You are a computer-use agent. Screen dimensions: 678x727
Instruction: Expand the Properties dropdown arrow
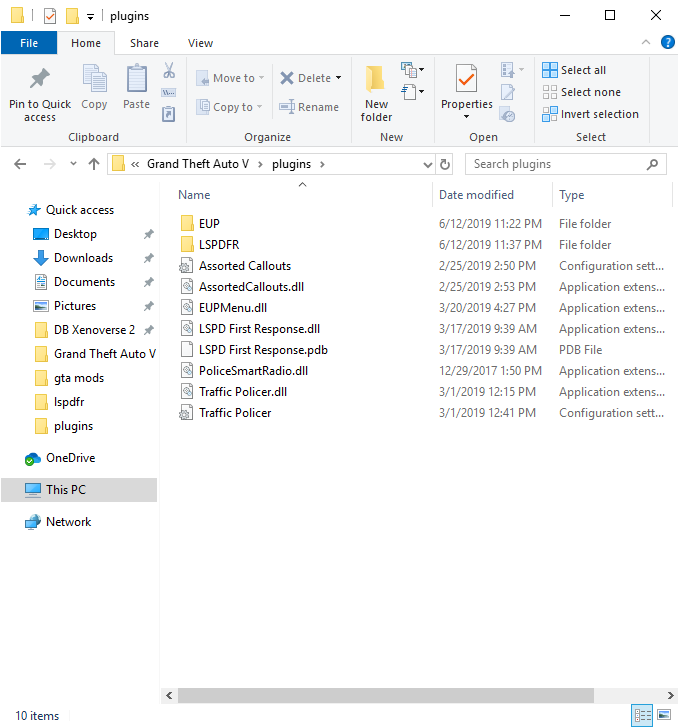pyautogui.click(x=467, y=116)
